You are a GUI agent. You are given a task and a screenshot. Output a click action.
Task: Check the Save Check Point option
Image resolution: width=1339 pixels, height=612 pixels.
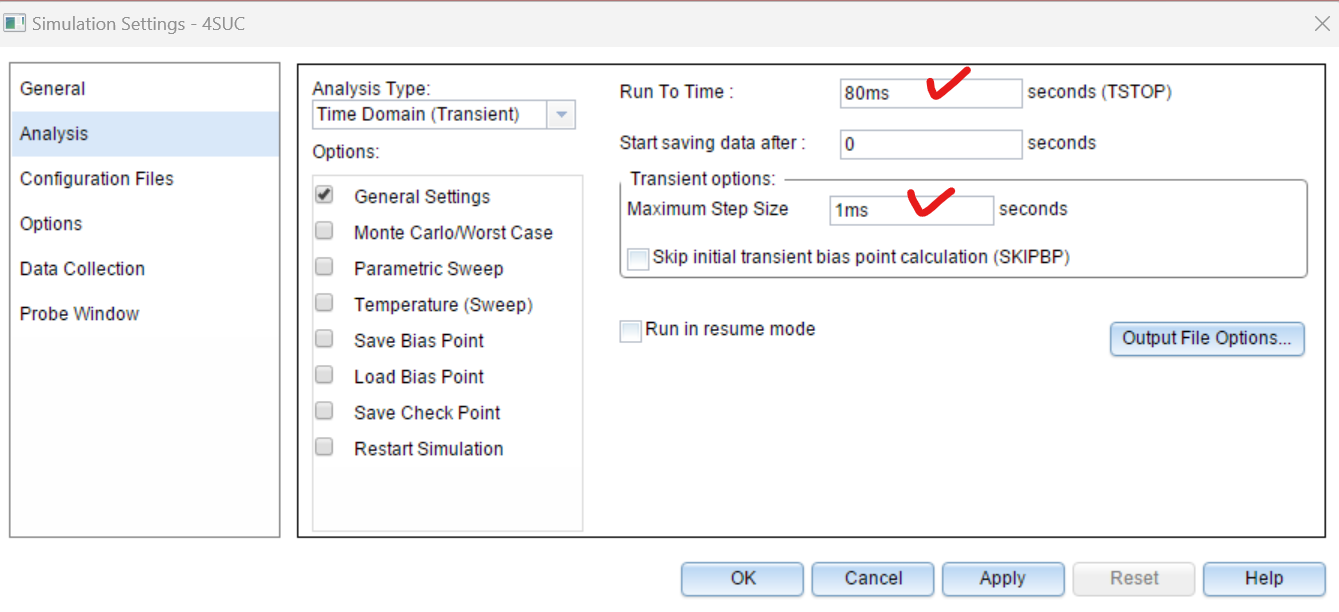[x=324, y=412]
